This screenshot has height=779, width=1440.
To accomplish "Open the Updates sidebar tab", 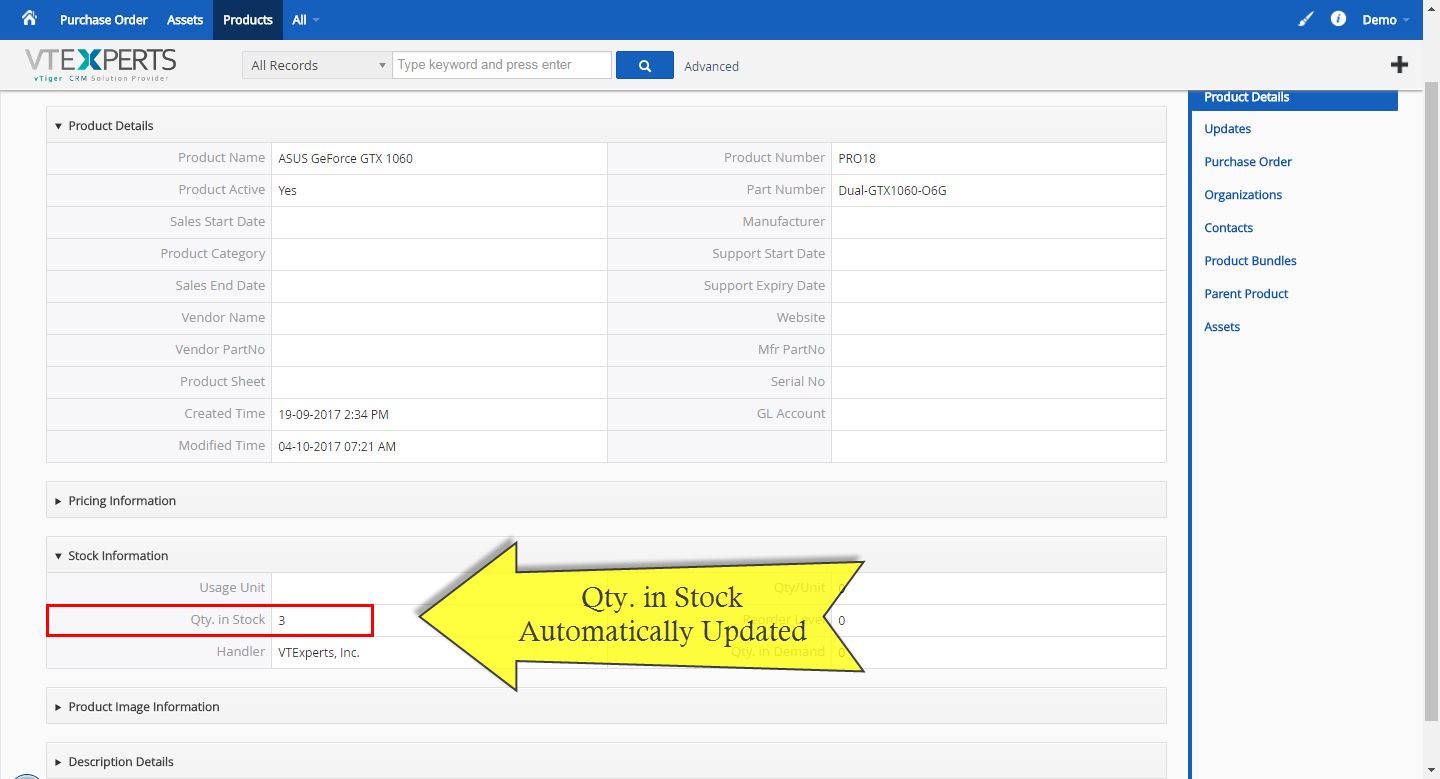I will coord(1227,129).
